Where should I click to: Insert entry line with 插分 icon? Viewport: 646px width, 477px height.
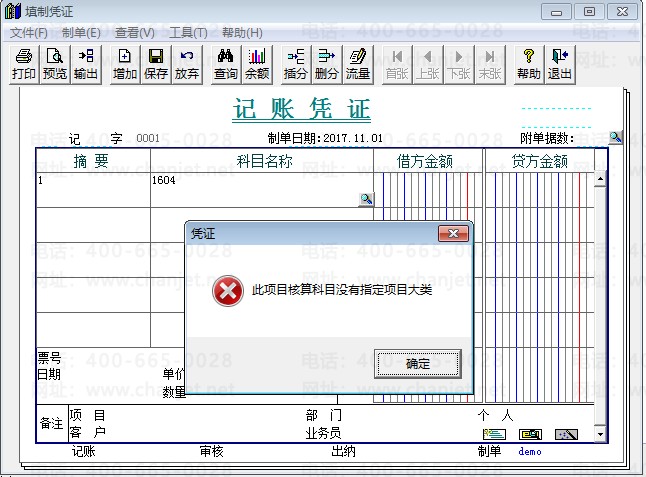(x=296, y=65)
